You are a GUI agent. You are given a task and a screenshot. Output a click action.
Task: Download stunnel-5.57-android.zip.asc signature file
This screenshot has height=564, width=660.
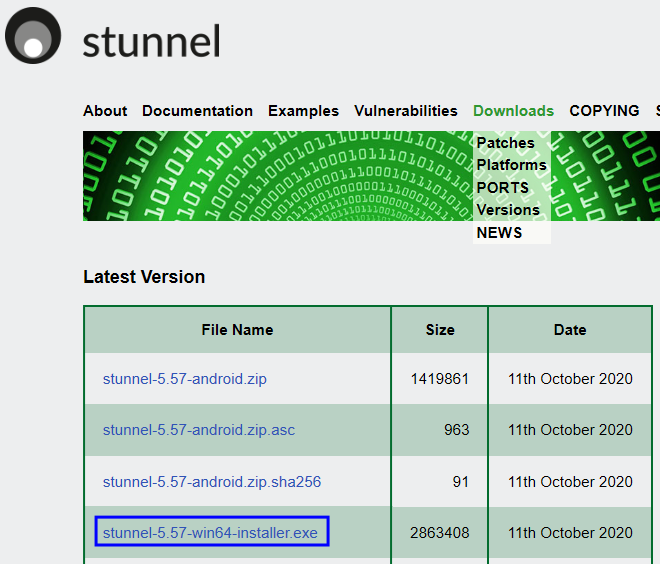coord(199,430)
